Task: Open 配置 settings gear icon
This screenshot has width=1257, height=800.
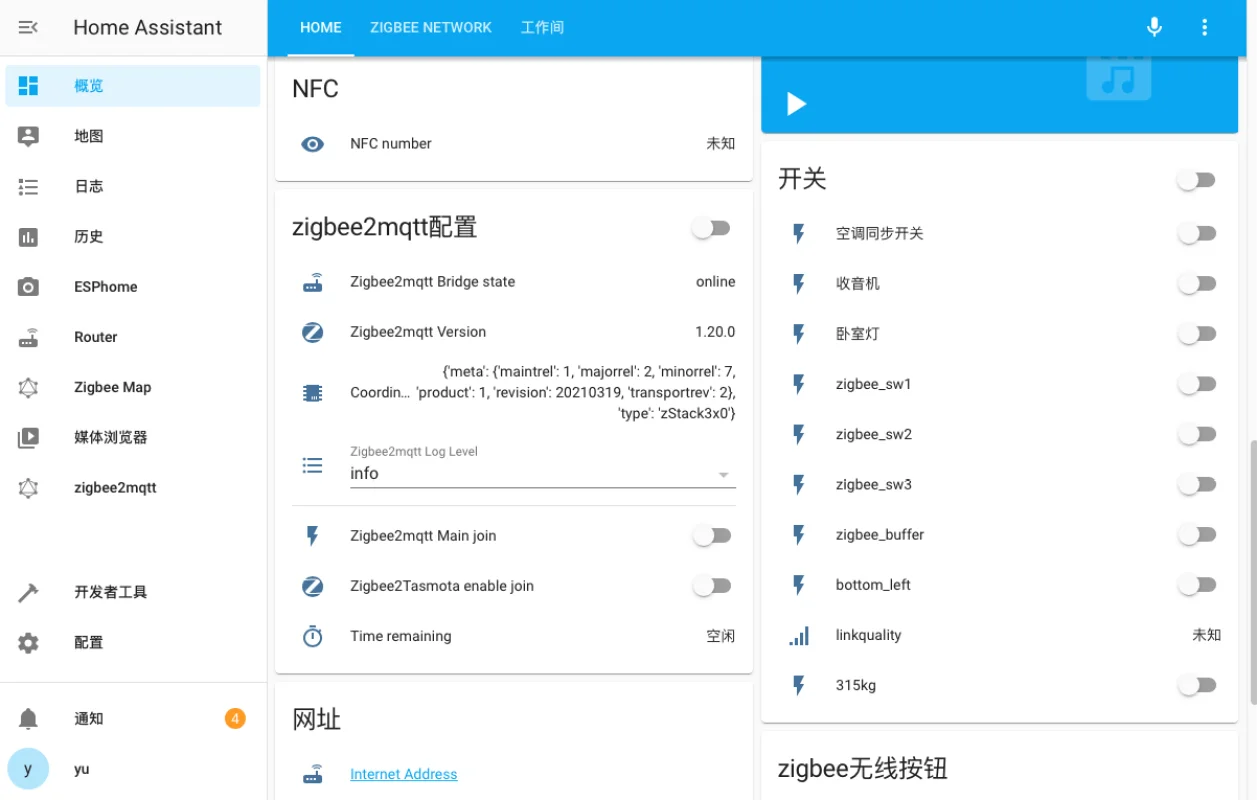Action: click(28, 642)
